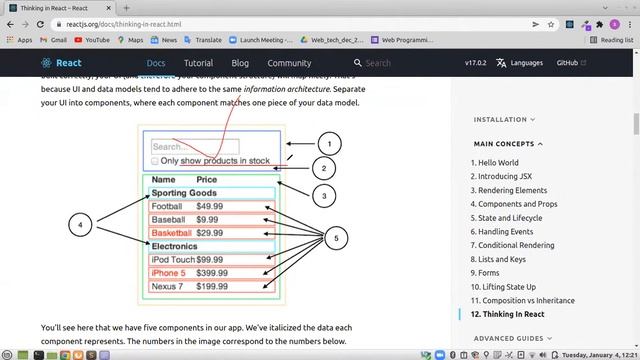Screen dimensions: 640x360
Task: Open the Apps grid in bookmarks bar
Action: point(19,40)
